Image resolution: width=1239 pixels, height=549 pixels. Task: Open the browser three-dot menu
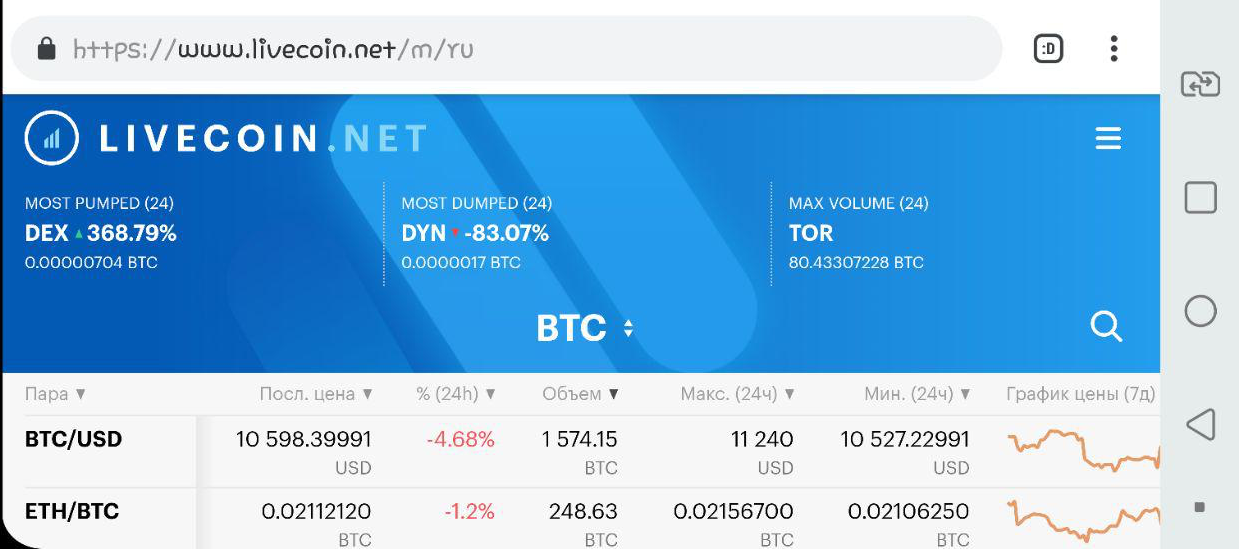1114,48
